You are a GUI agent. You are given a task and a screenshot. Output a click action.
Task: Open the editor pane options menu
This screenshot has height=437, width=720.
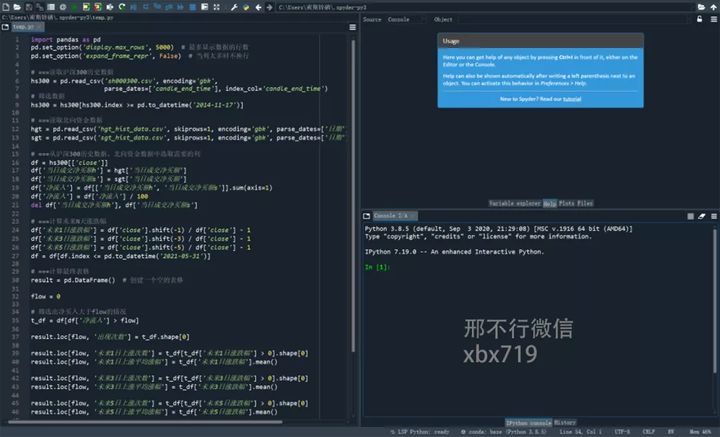click(x=352, y=27)
